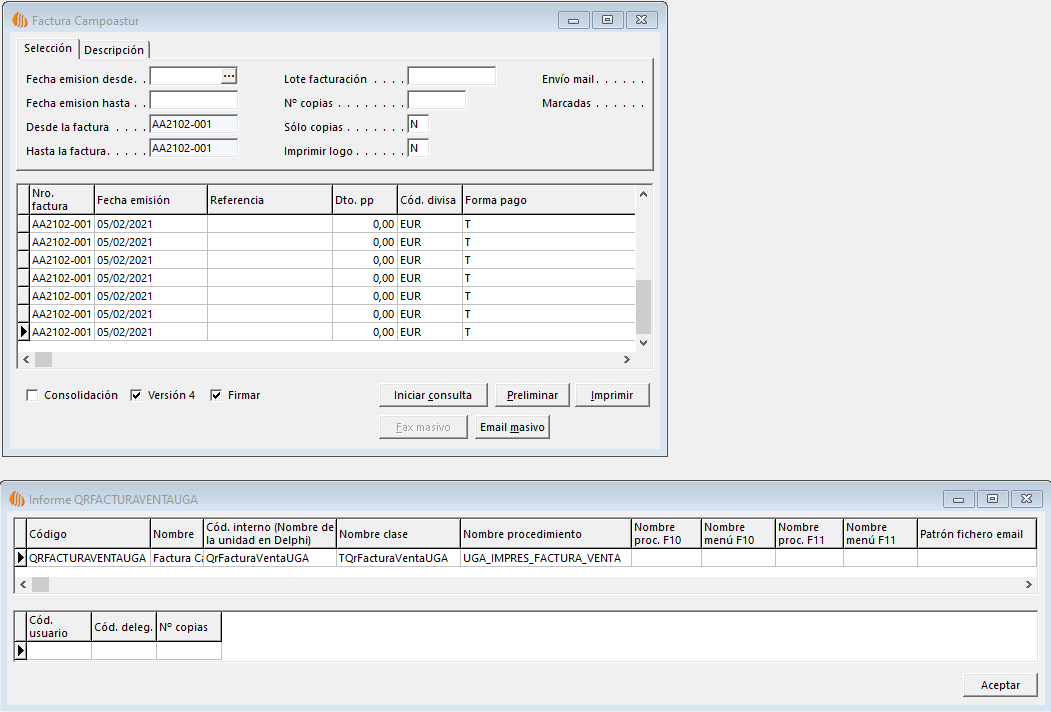Uncheck the Versión 4 checkbox

[137, 395]
